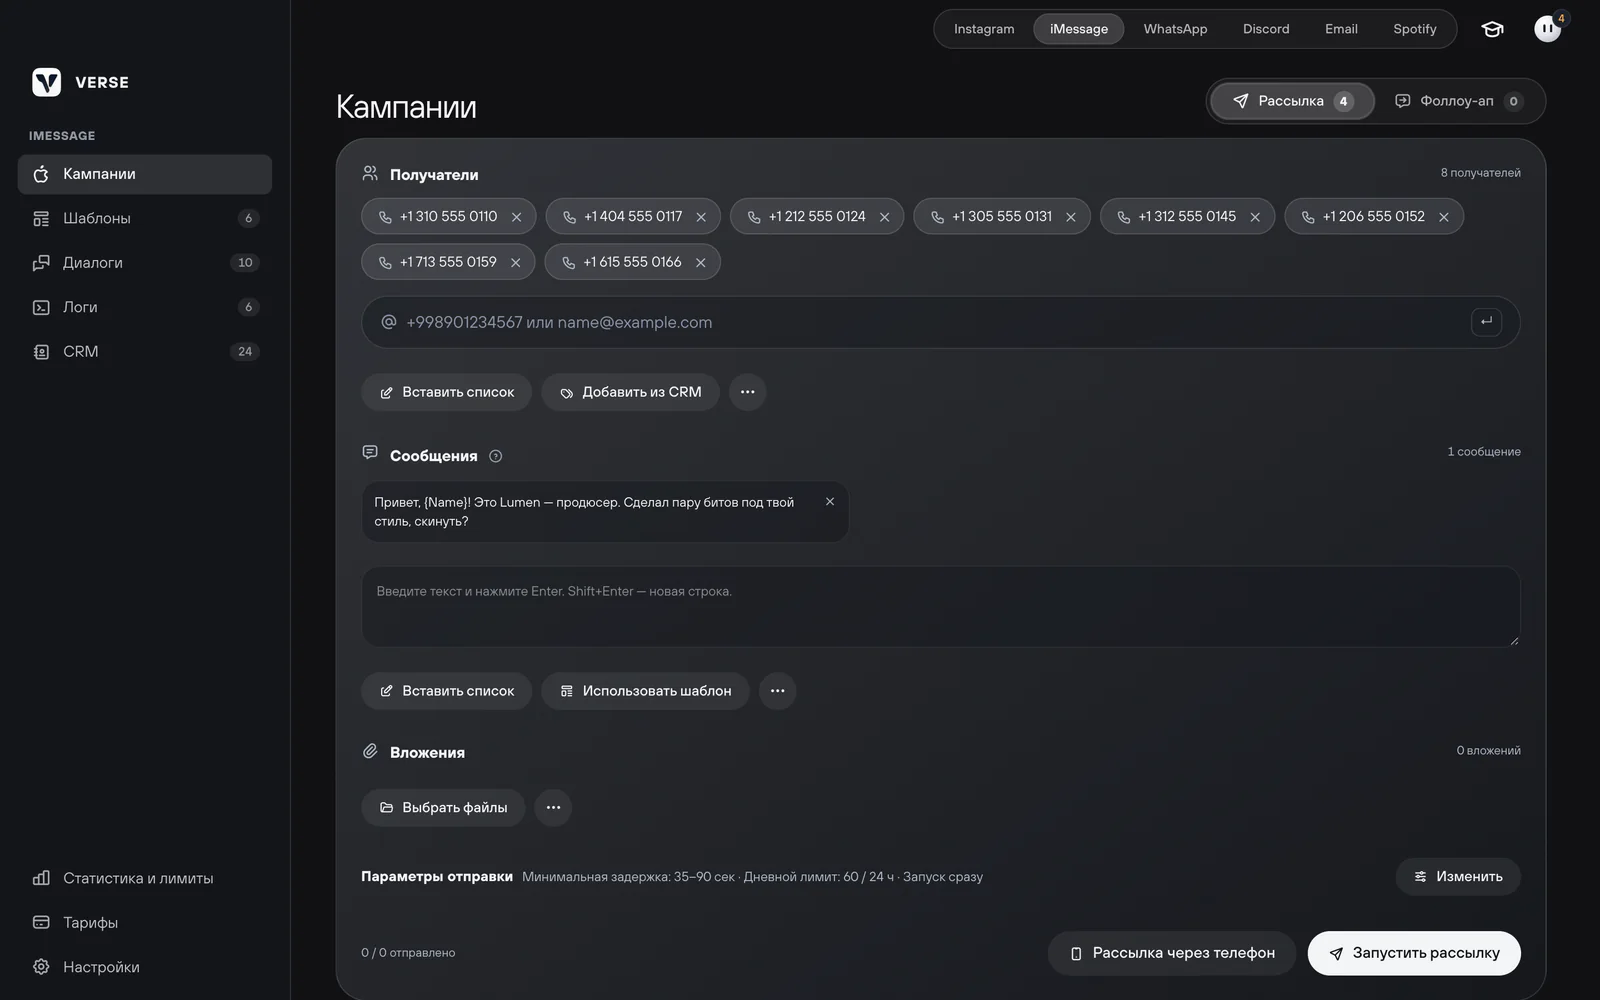The image size is (1600, 1000).
Task: Open the graduation cap tutorial icon
Action: (1492, 29)
